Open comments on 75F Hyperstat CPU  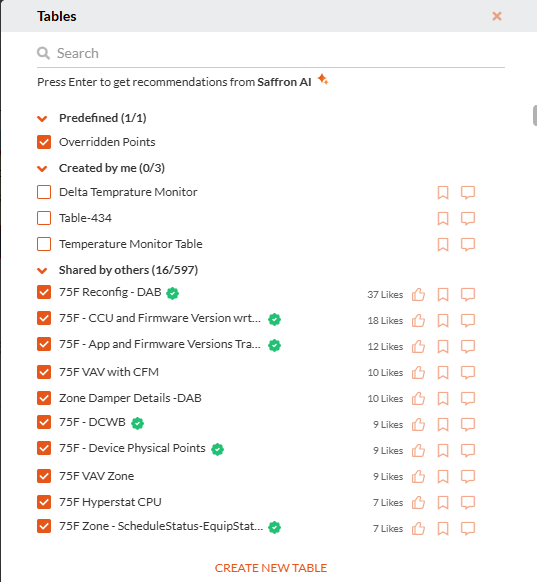[468, 502]
